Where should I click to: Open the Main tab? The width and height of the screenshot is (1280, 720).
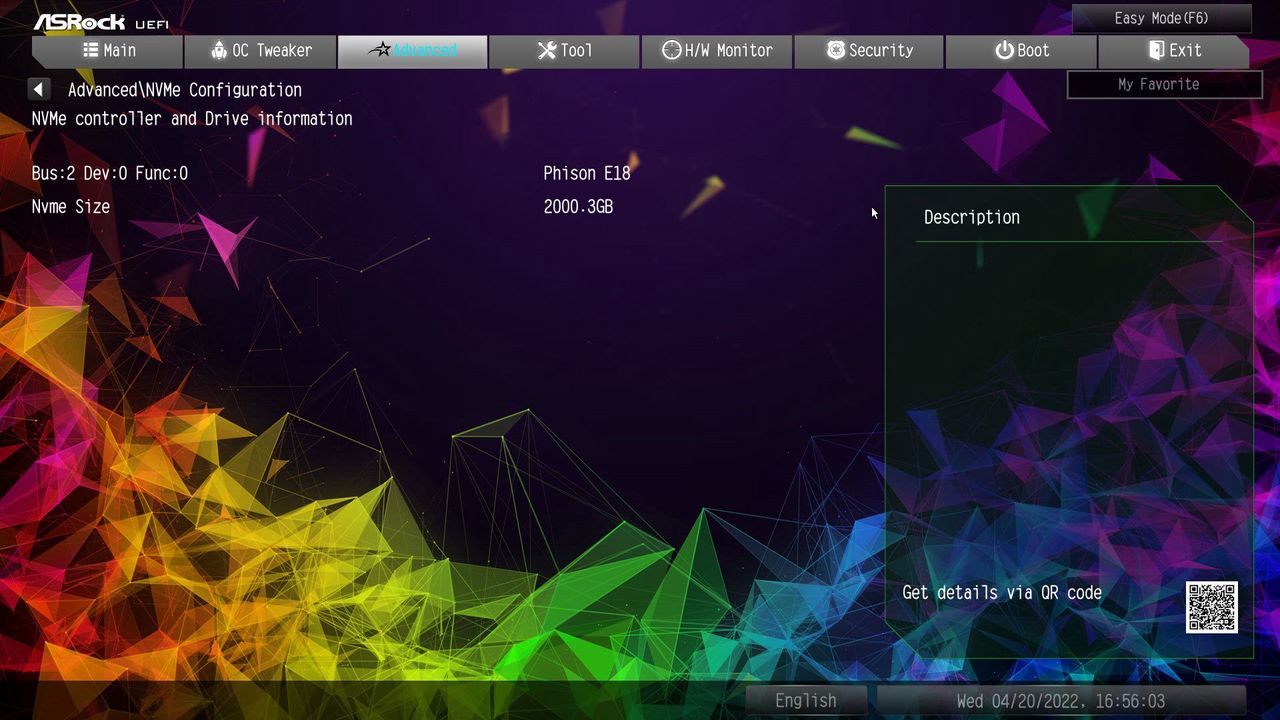(107, 51)
